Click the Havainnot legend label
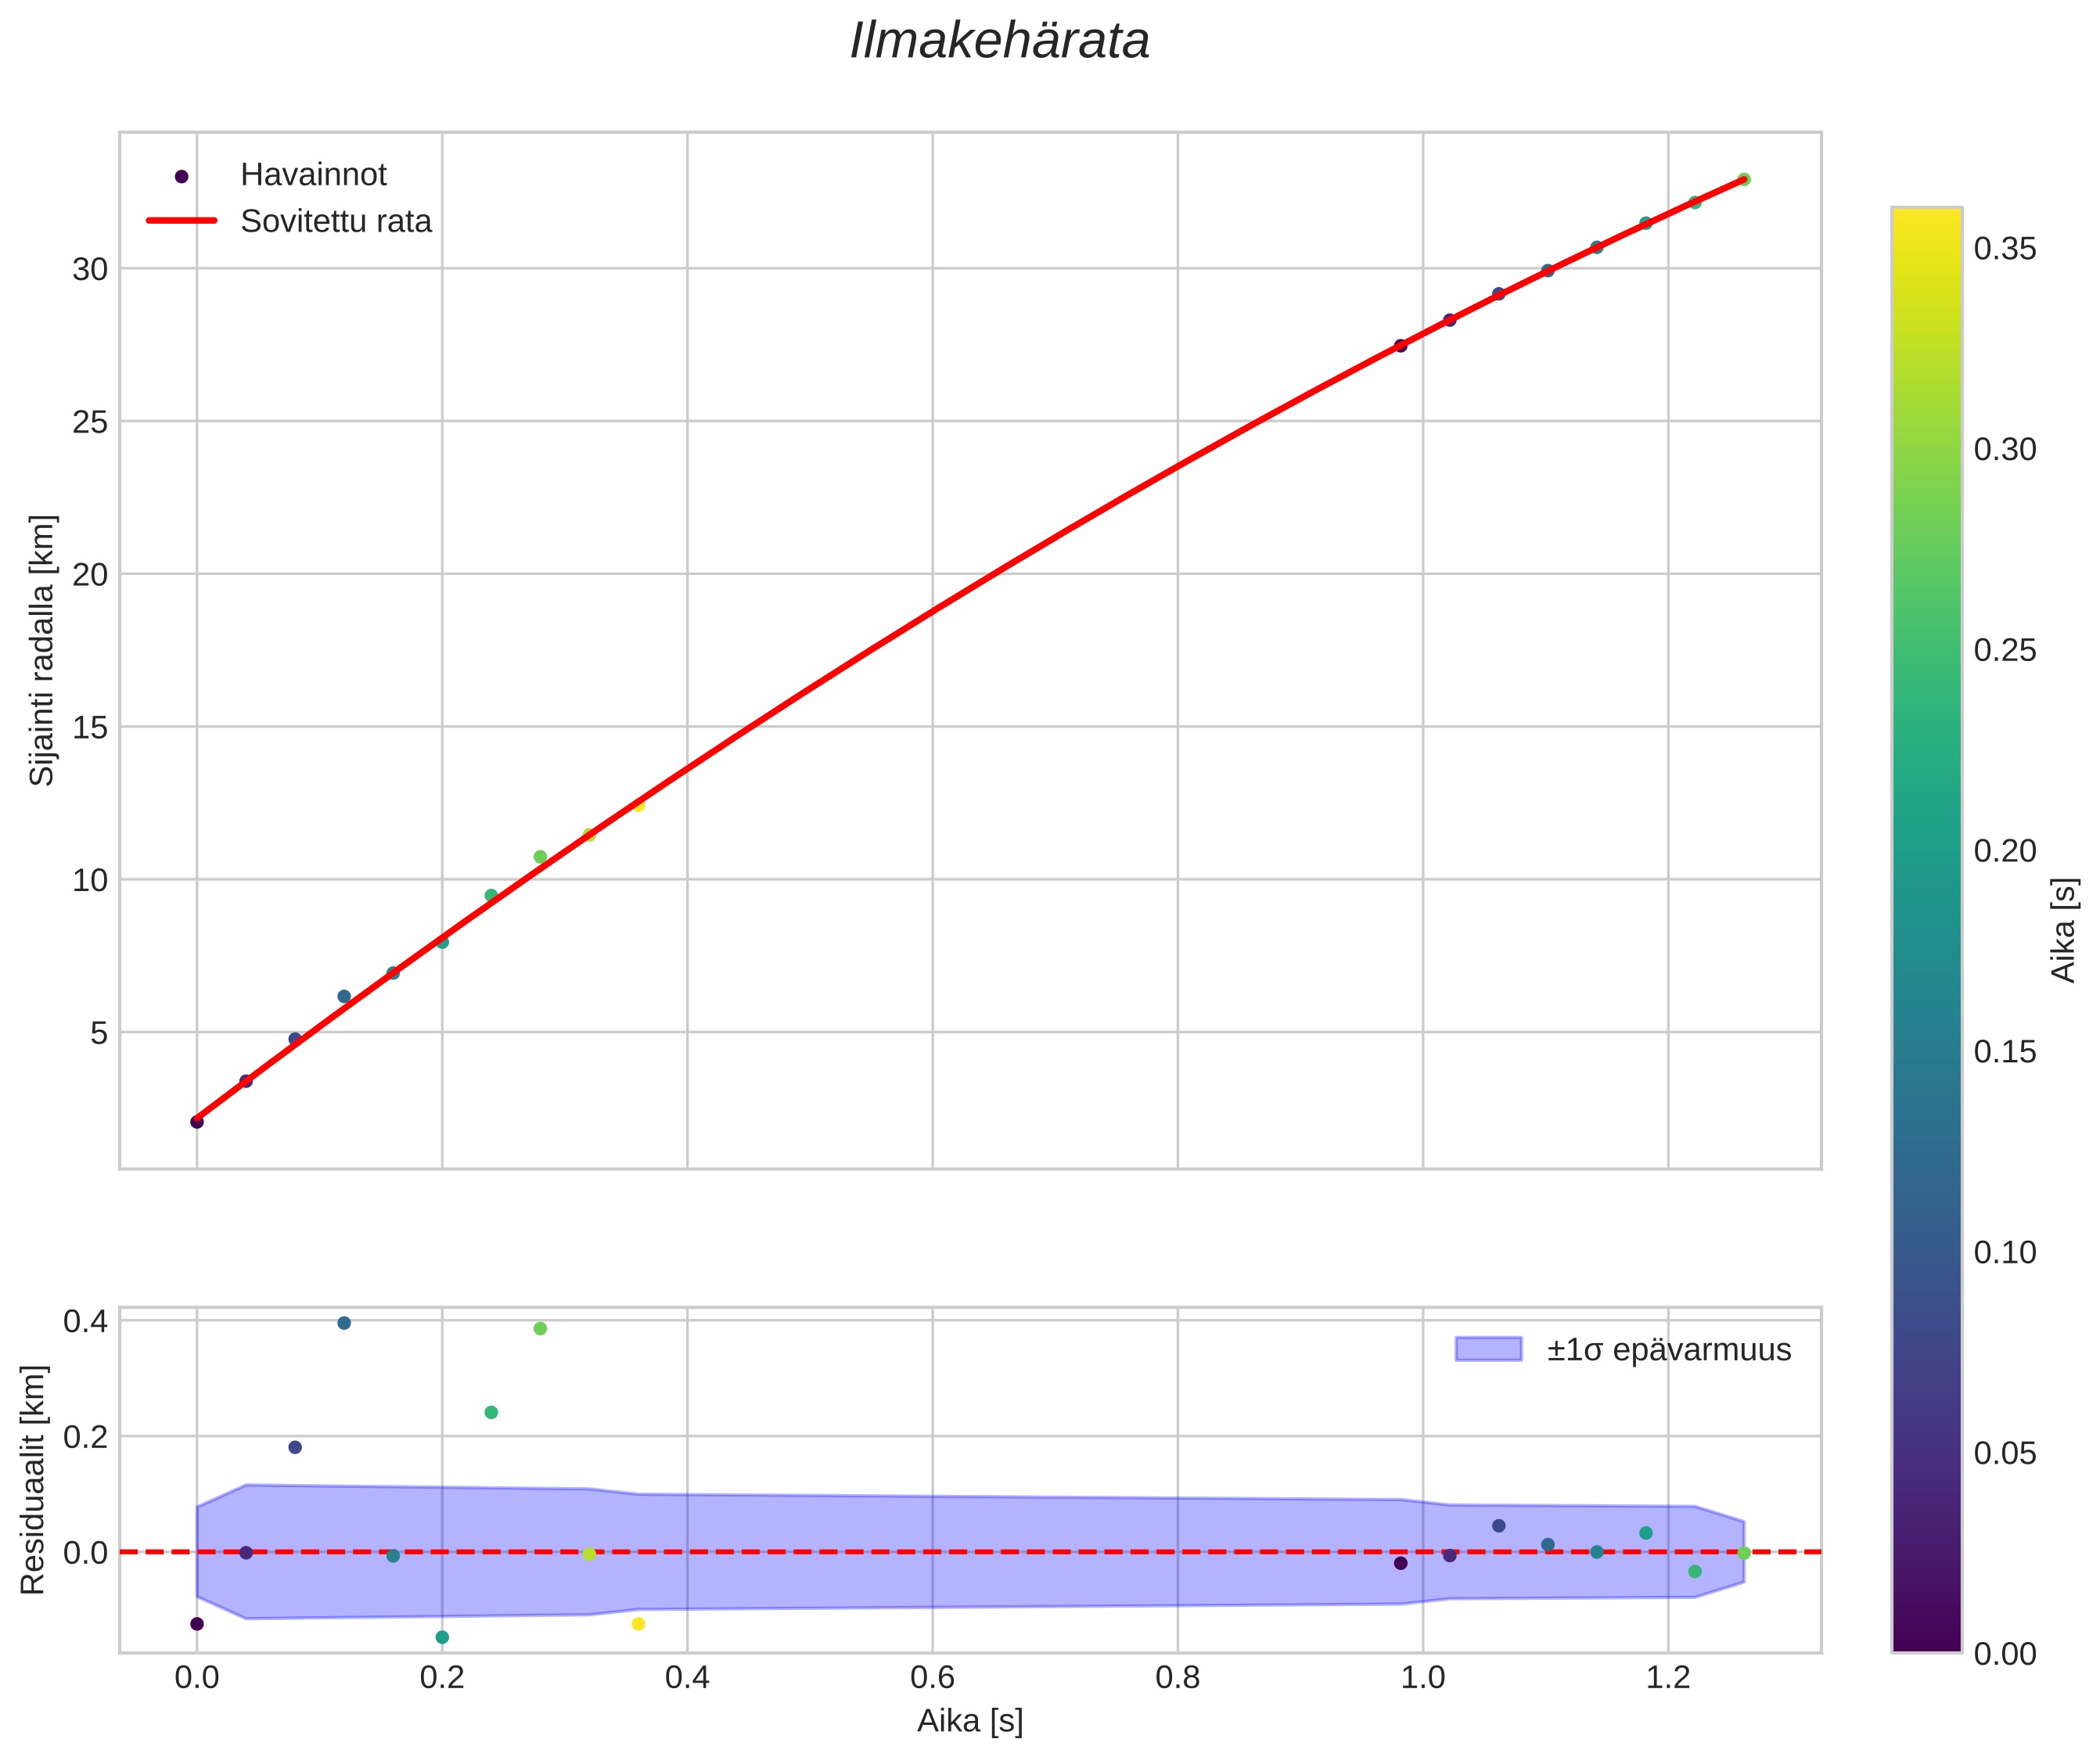This screenshot has height=1757, width=2100. (313, 175)
